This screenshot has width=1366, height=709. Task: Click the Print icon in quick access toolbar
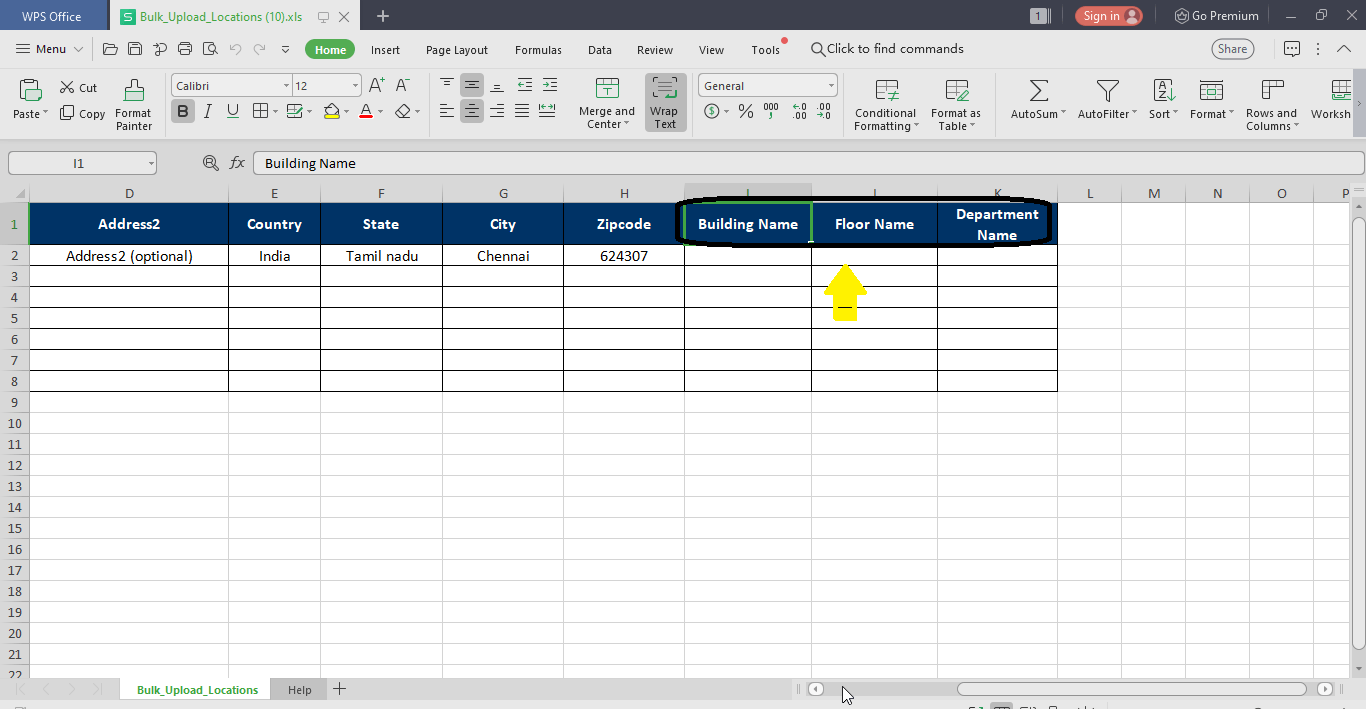coord(185,49)
